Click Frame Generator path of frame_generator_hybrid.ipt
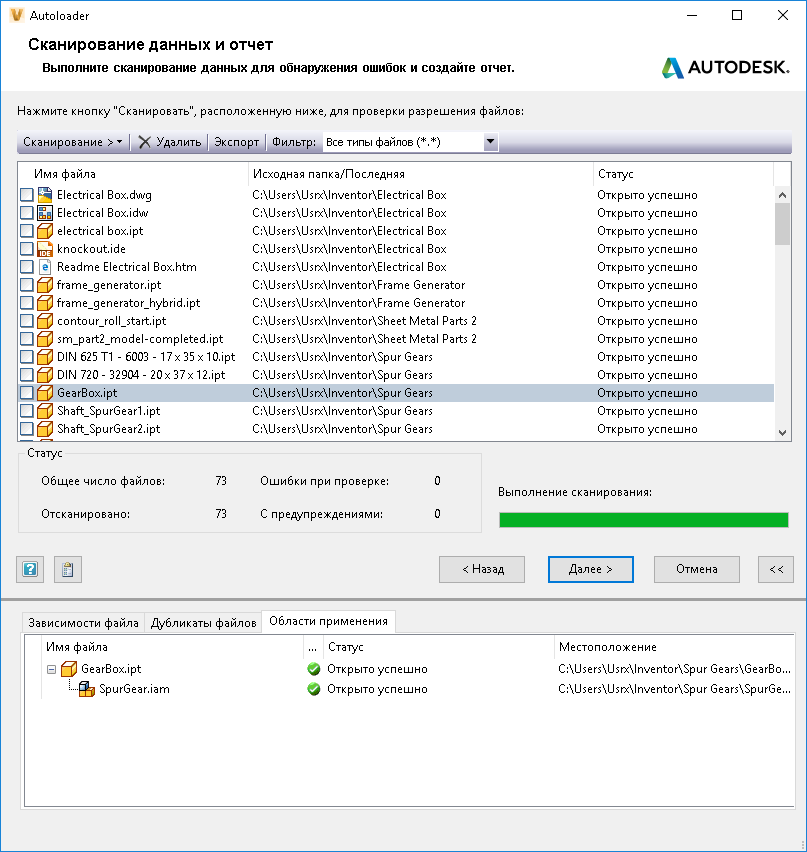 tap(359, 303)
